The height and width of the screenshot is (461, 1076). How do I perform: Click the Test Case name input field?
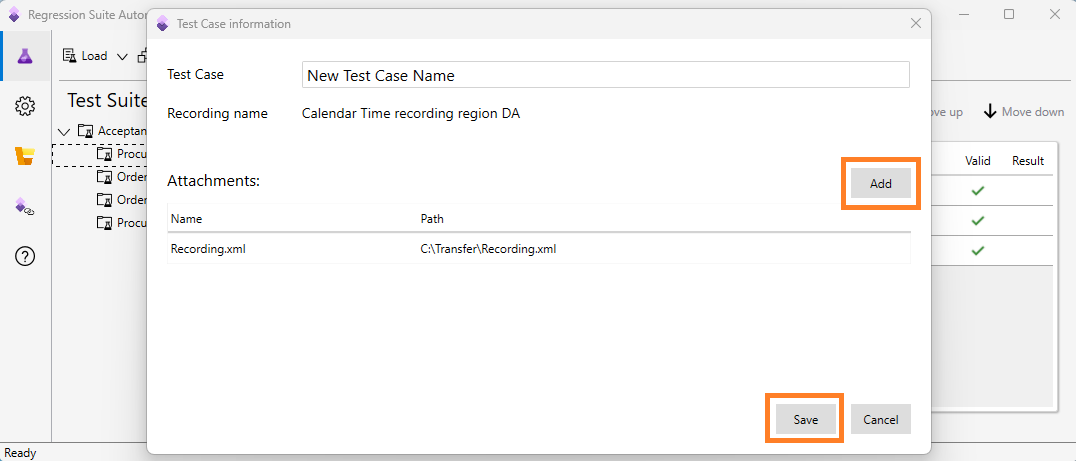pyautogui.click(x=605, y=75)
